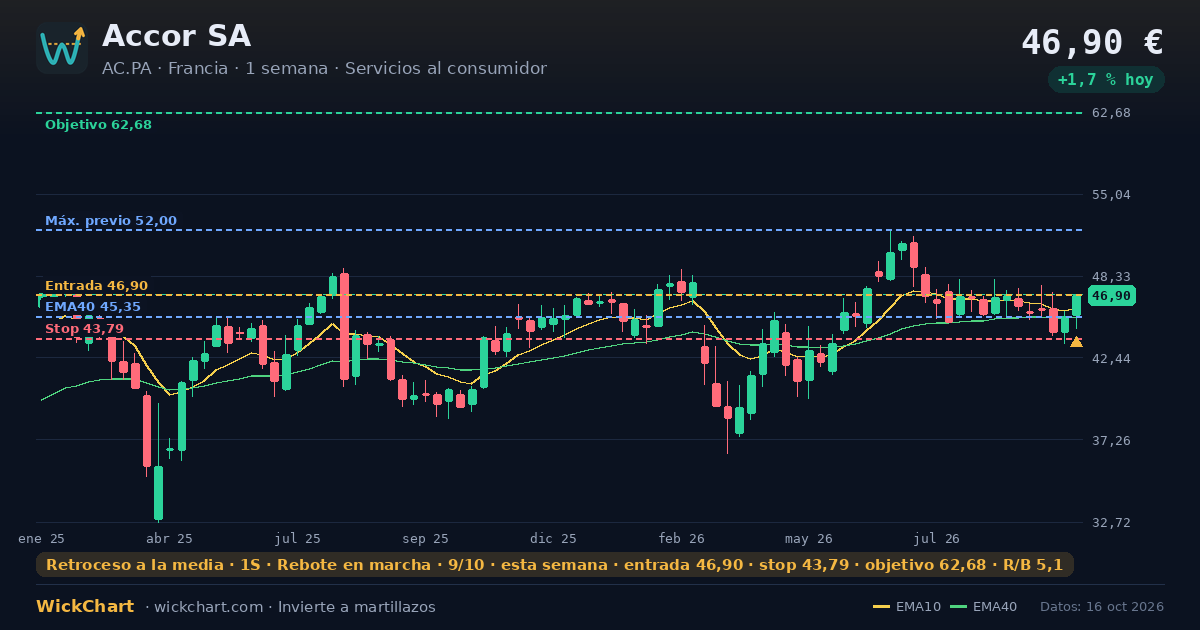Click the sep 25 date axis label
This screenshot has width=1200, height=630.
(426, 538)
